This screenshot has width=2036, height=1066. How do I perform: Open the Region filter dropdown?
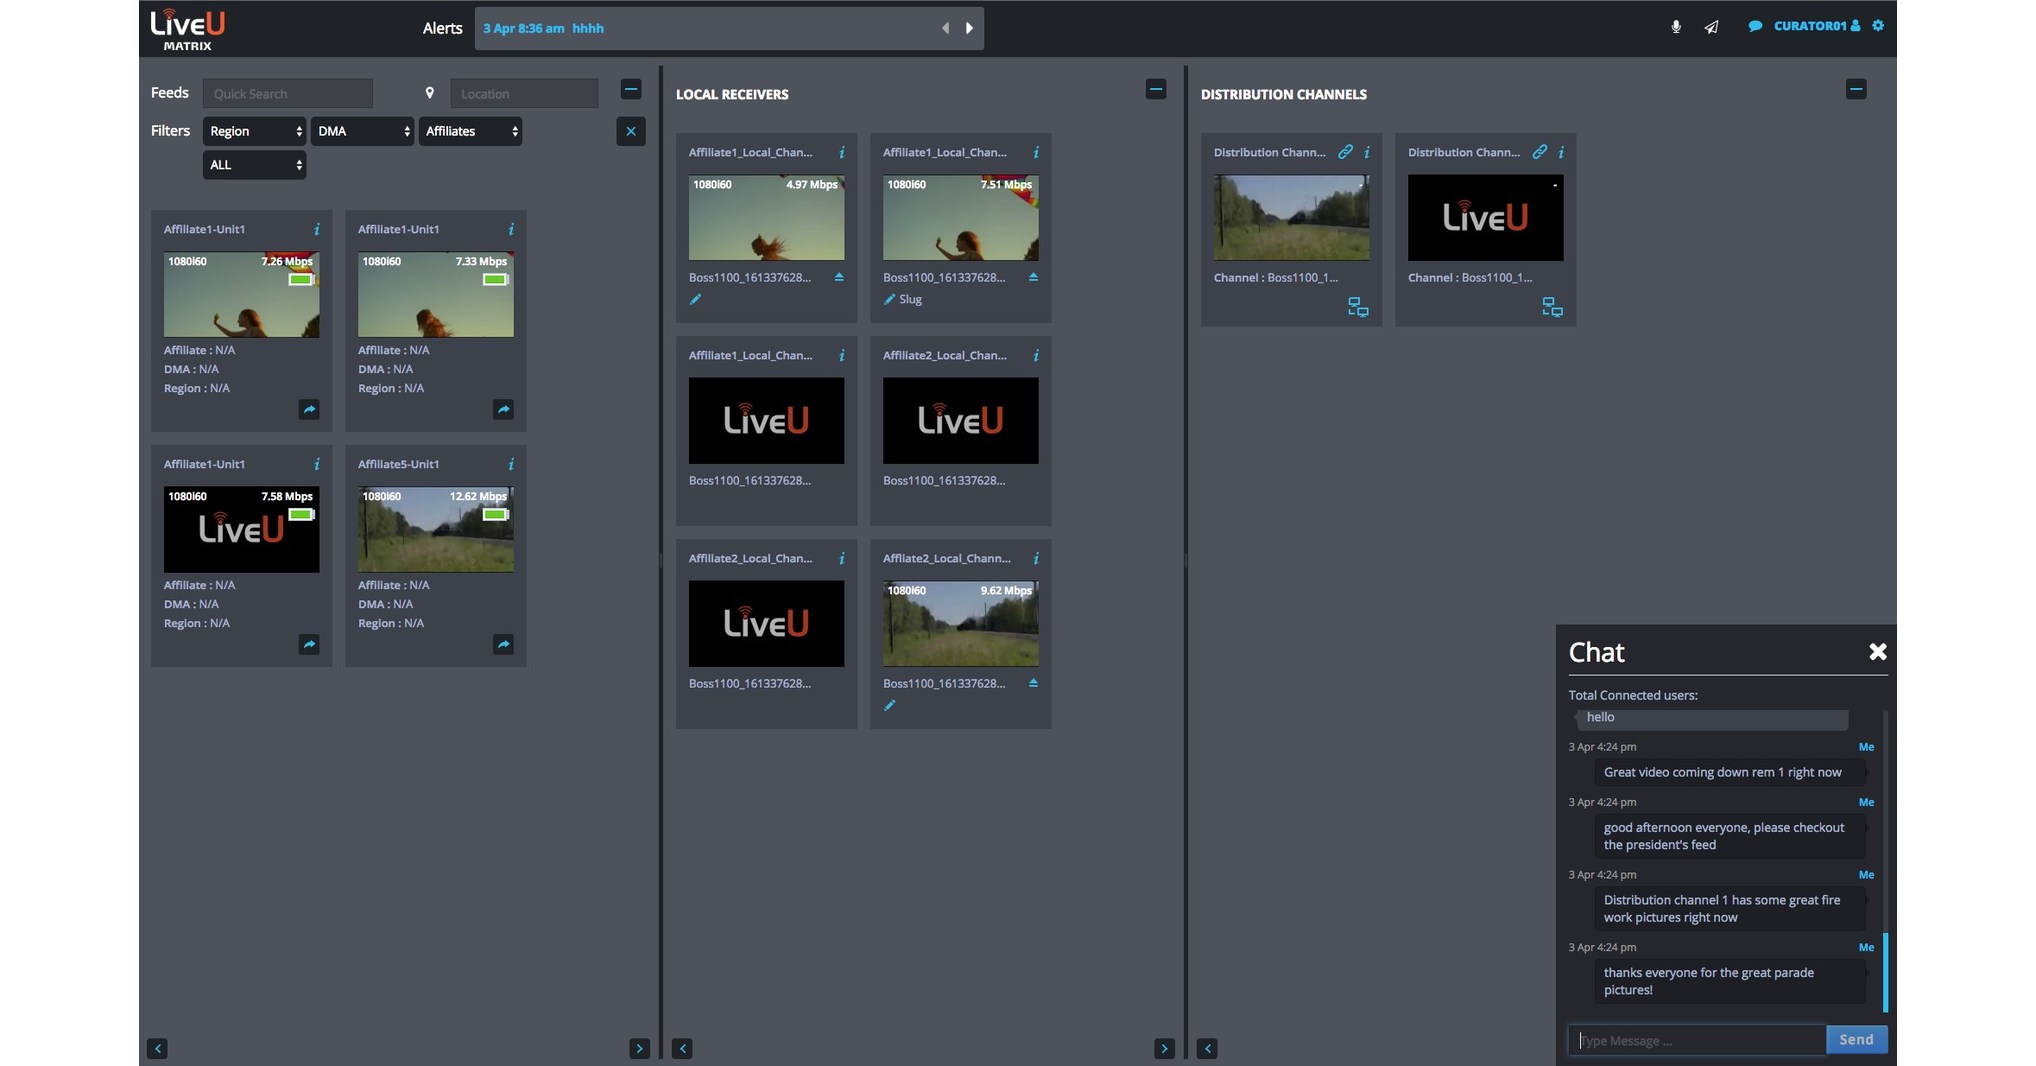pos(254,131)
